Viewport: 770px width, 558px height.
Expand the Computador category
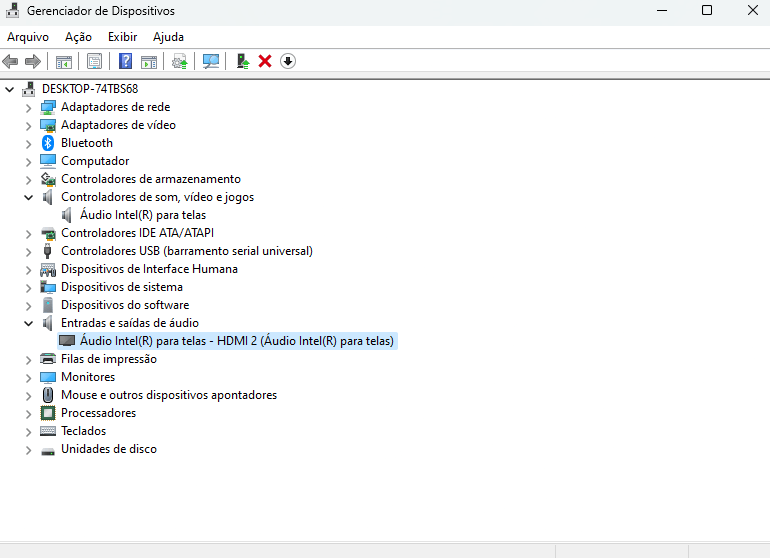click(28, 162)
